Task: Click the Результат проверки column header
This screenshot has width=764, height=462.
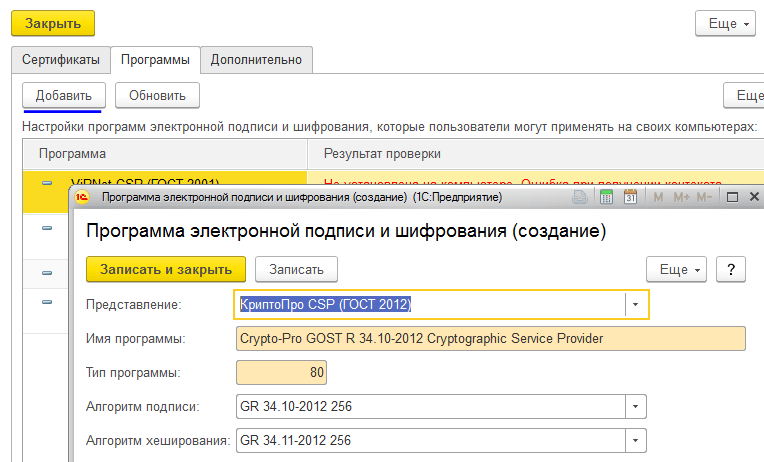Action: tap(536, 154)
